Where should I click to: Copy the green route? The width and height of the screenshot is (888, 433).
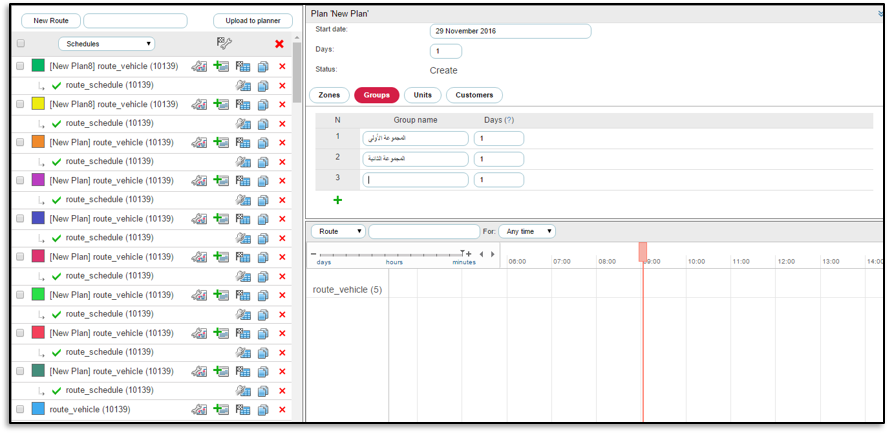pos(263,67)
